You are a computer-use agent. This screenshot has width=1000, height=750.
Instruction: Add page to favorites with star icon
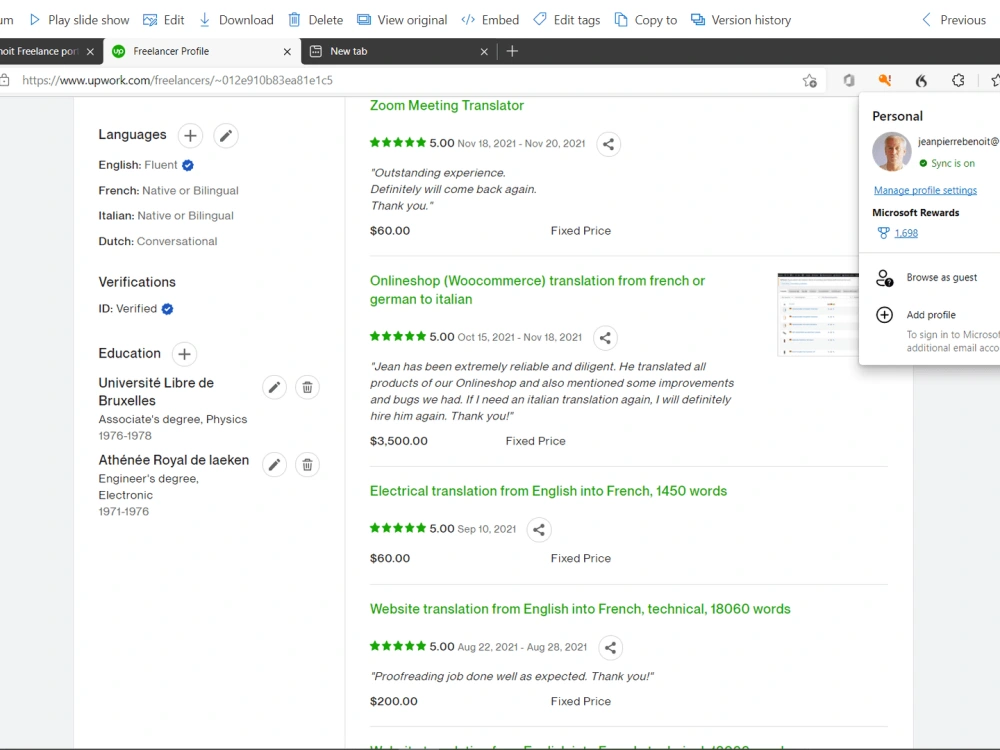(x=810, y=80)
